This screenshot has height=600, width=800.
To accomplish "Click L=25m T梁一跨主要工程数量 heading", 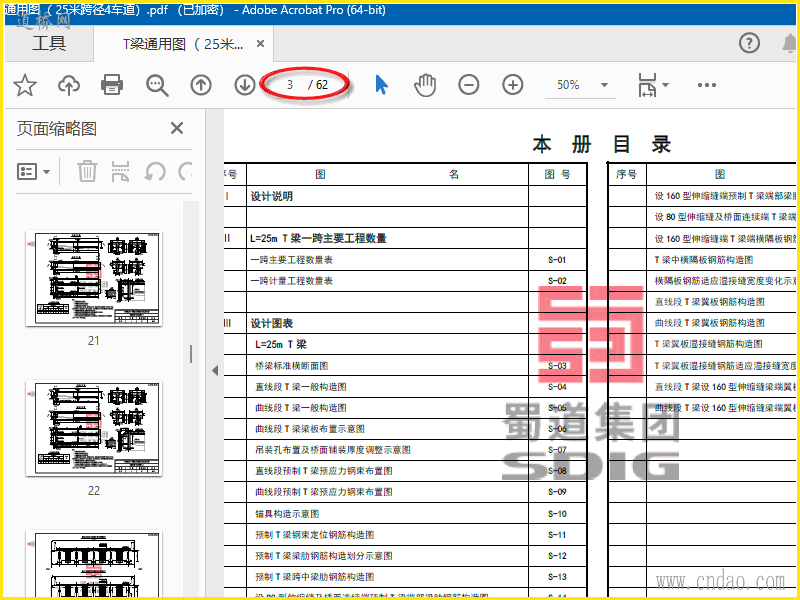I will [x=318, y=238].
